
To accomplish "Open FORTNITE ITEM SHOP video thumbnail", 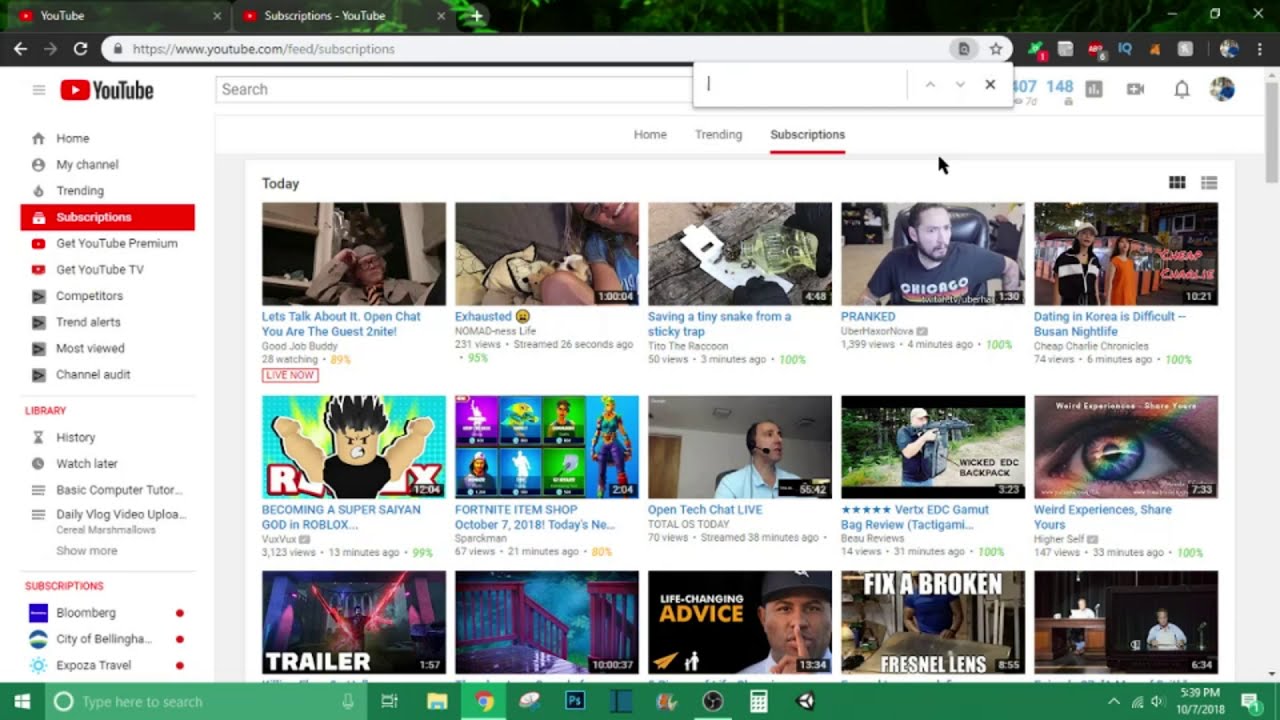I will coord(547,447).
